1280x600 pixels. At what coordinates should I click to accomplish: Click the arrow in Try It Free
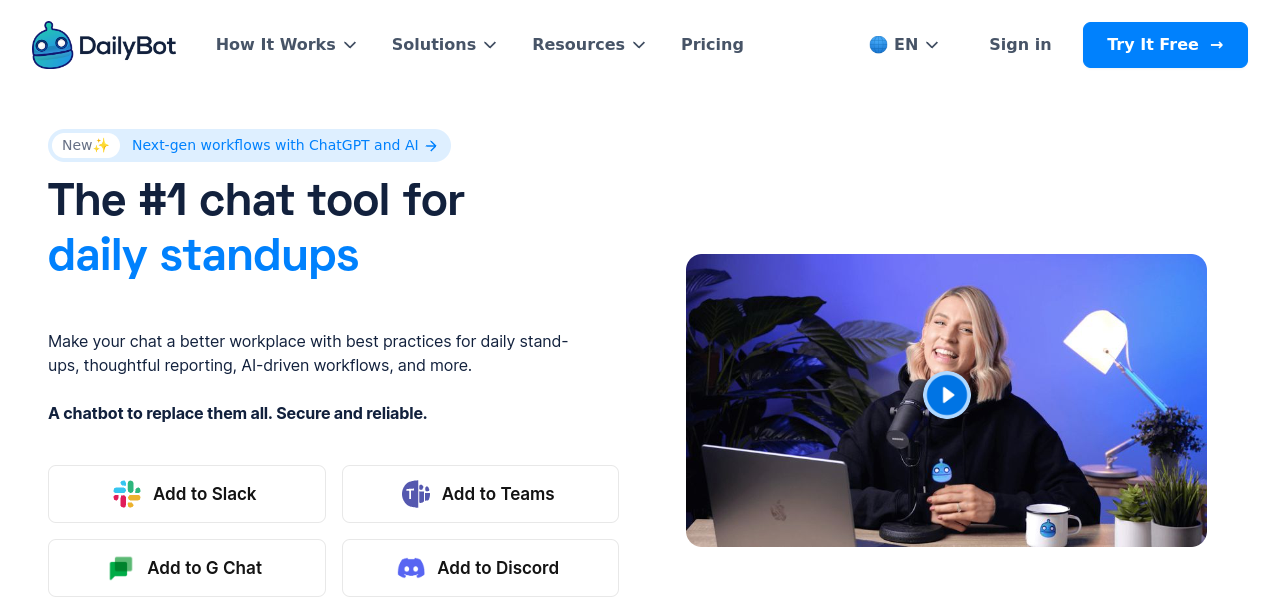click(1217, 45)
